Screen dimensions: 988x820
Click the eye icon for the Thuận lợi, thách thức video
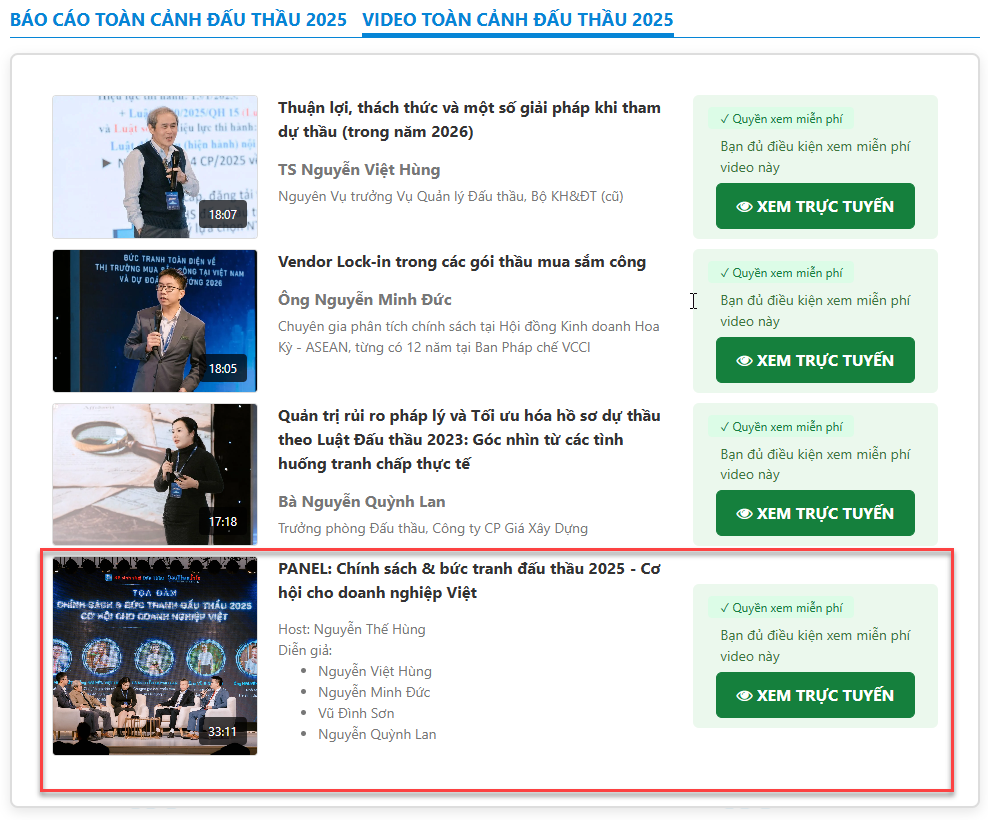pos(744,207)
